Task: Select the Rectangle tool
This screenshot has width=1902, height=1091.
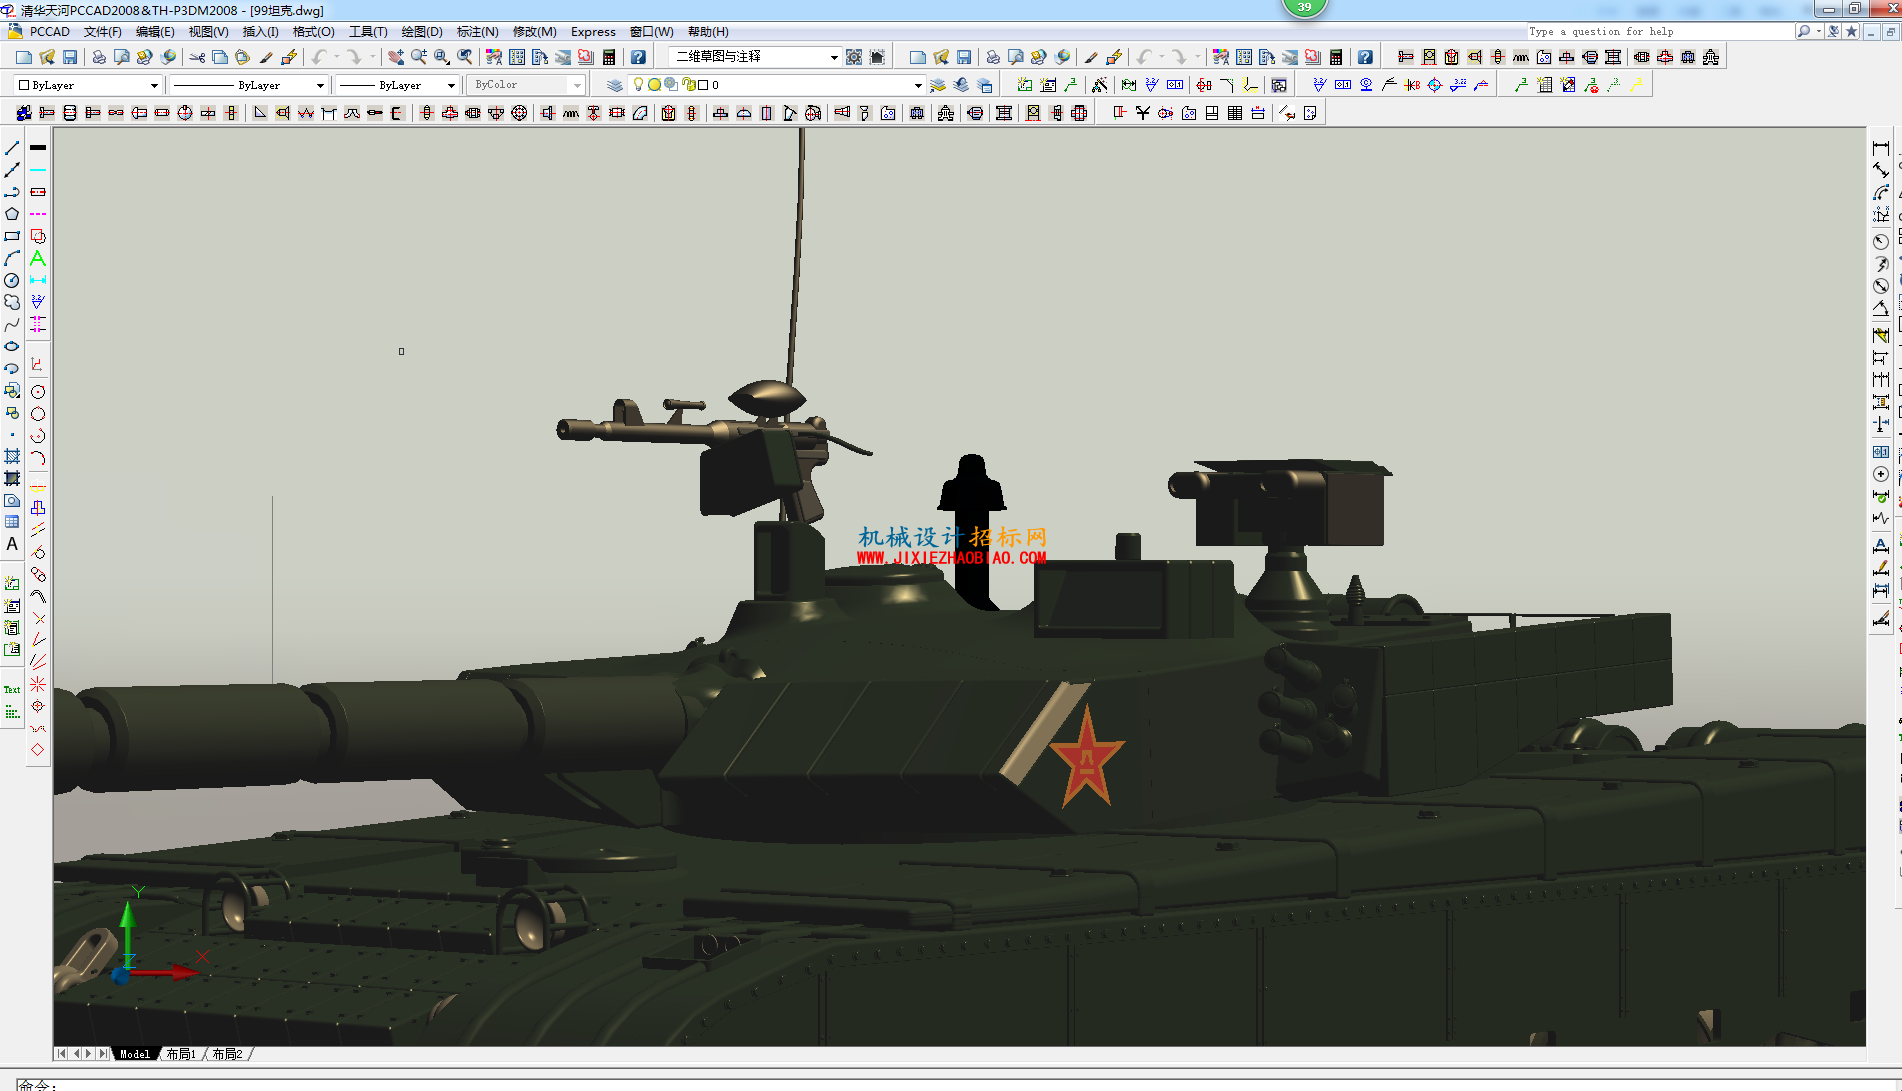Action: pos(12,236)
